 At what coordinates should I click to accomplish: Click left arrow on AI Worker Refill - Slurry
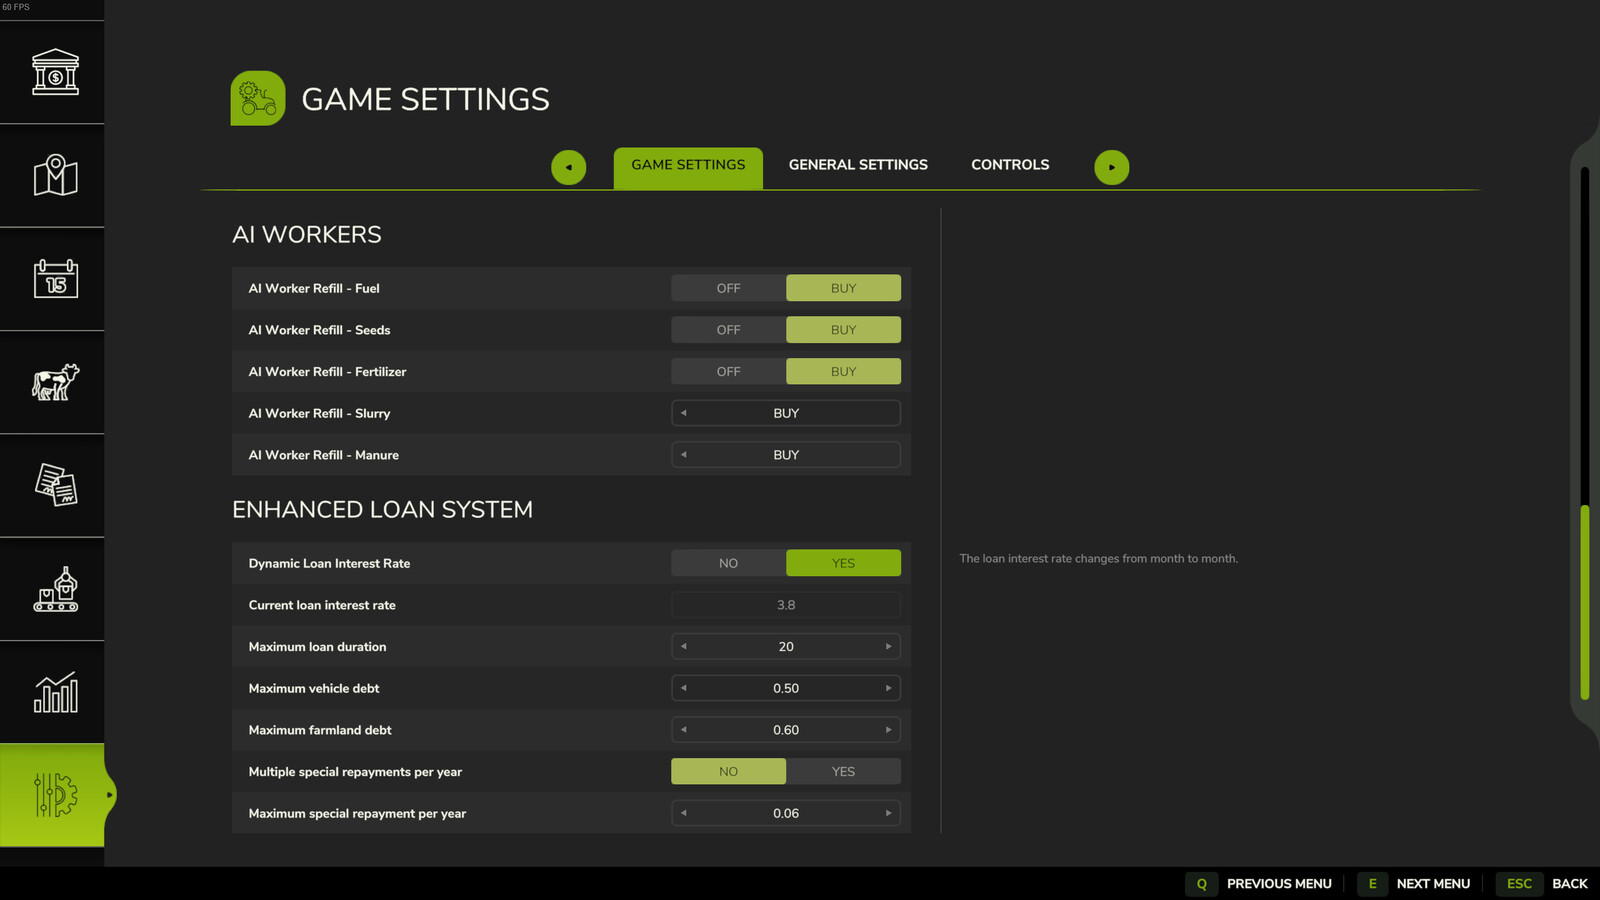[683, 412]
